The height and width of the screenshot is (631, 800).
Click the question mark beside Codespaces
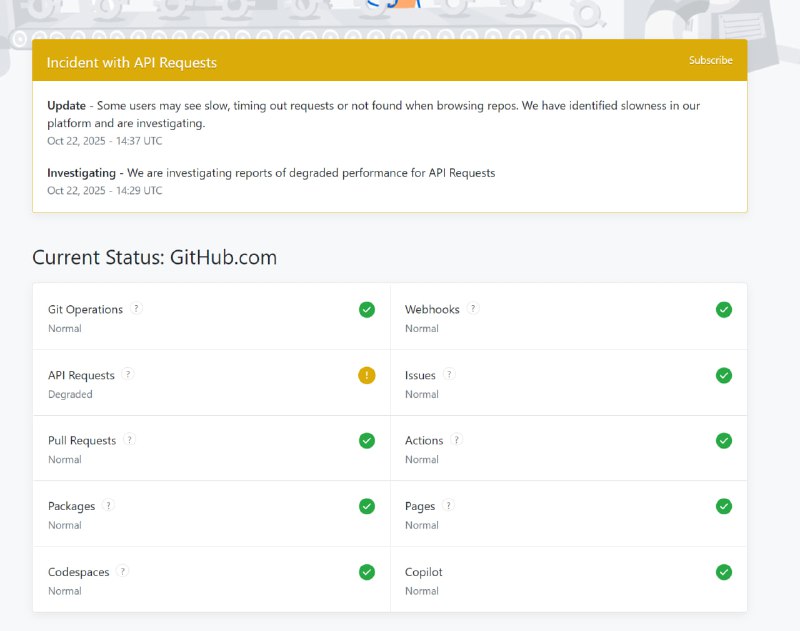[x=123, y=572]
